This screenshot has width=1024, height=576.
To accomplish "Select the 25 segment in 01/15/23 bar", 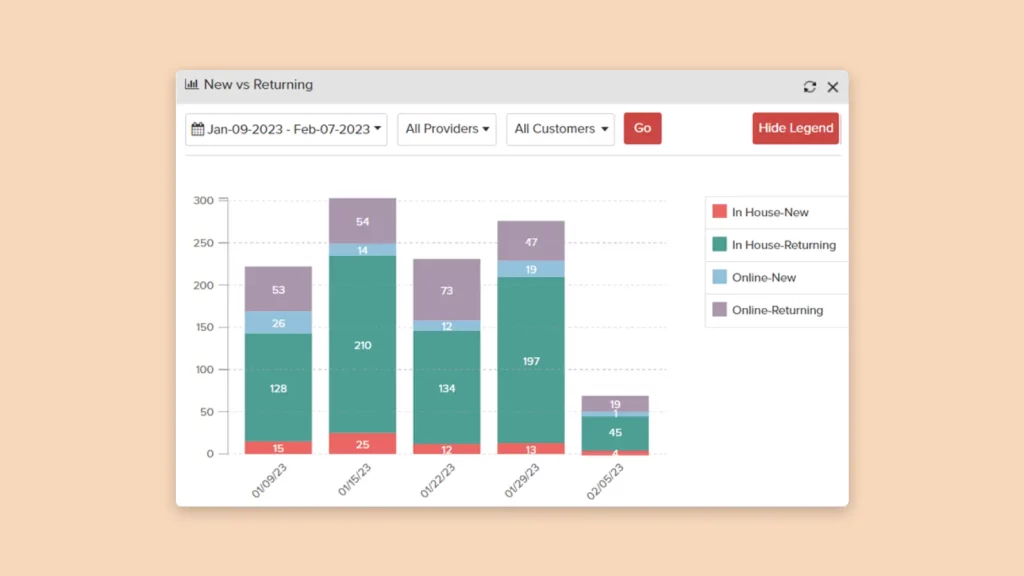I will point(362,443).
